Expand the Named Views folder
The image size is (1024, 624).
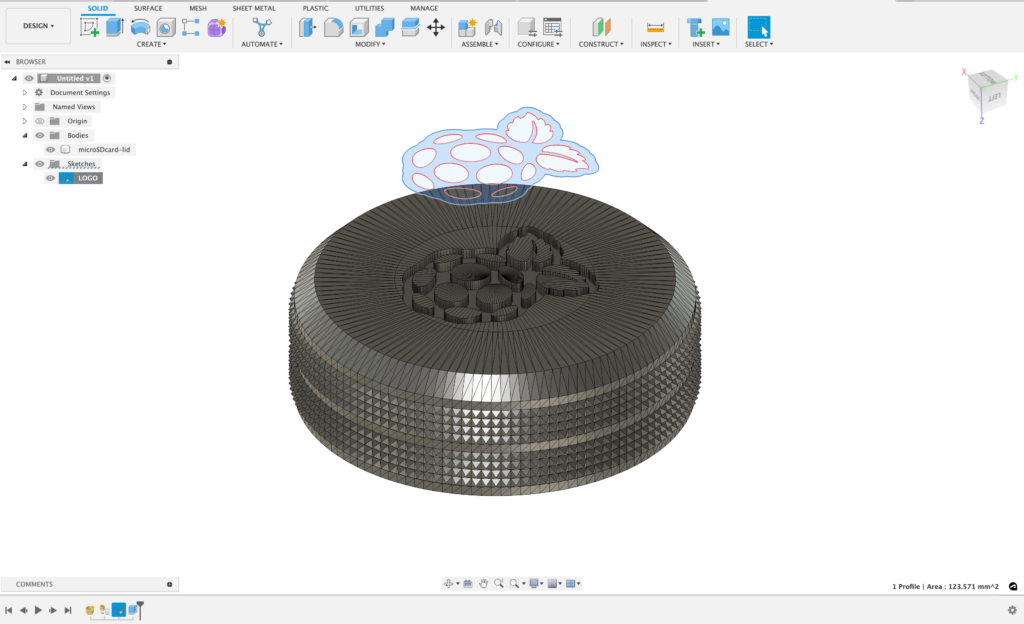[x=25, y=107]
